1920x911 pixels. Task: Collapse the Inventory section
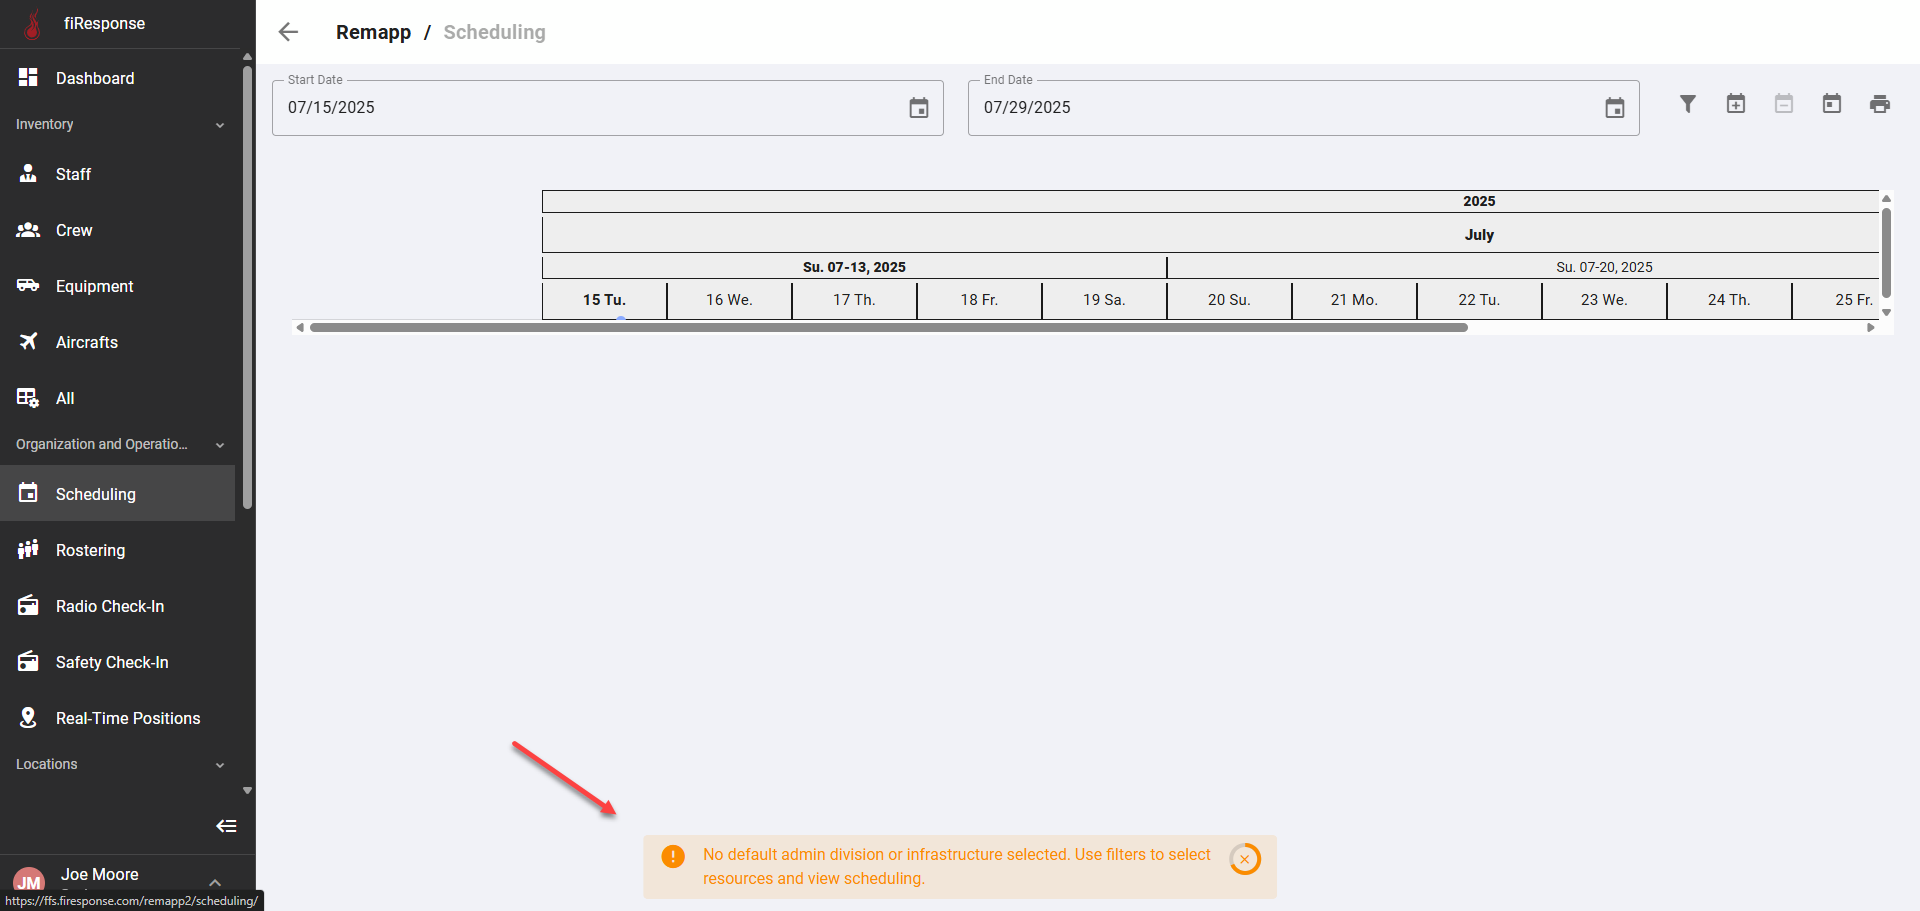[x=220, y=125]
